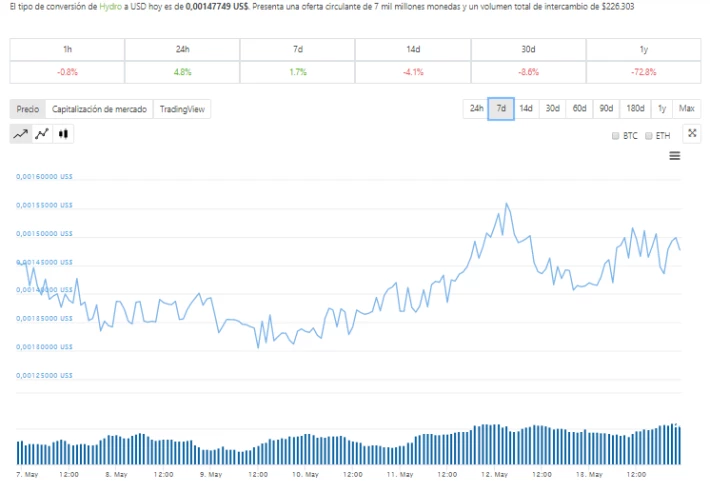
Task: Choose the 14d chart range
Action: (x=526, y=109)
